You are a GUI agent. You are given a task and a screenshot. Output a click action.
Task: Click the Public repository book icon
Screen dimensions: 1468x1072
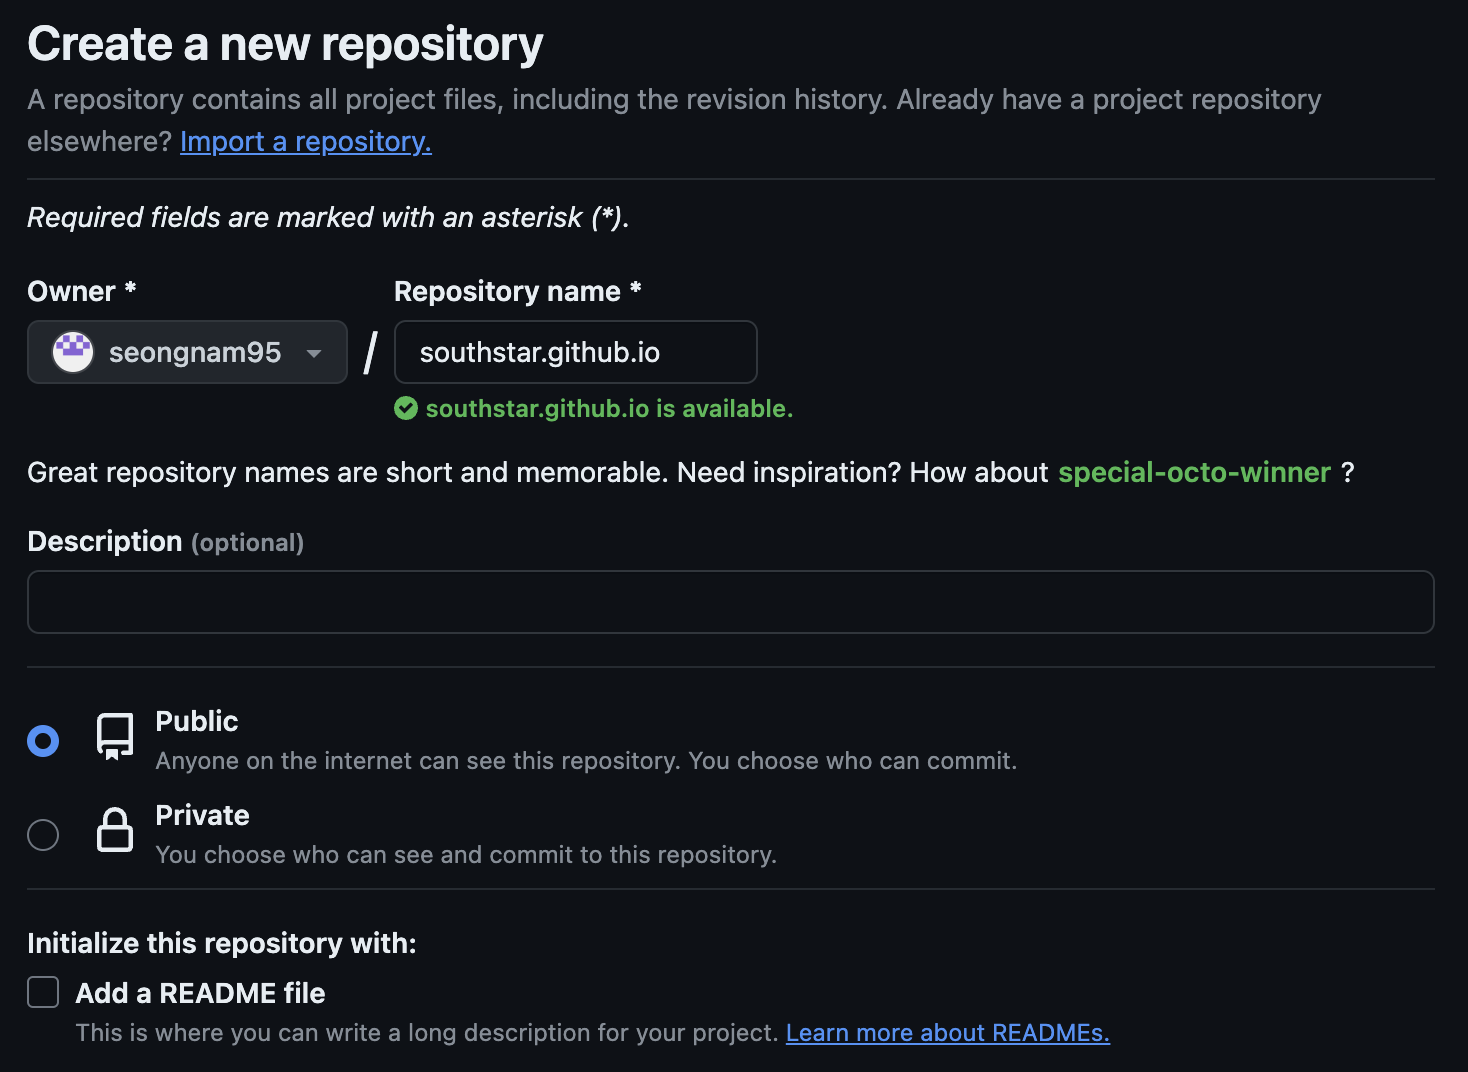[115, 737]
